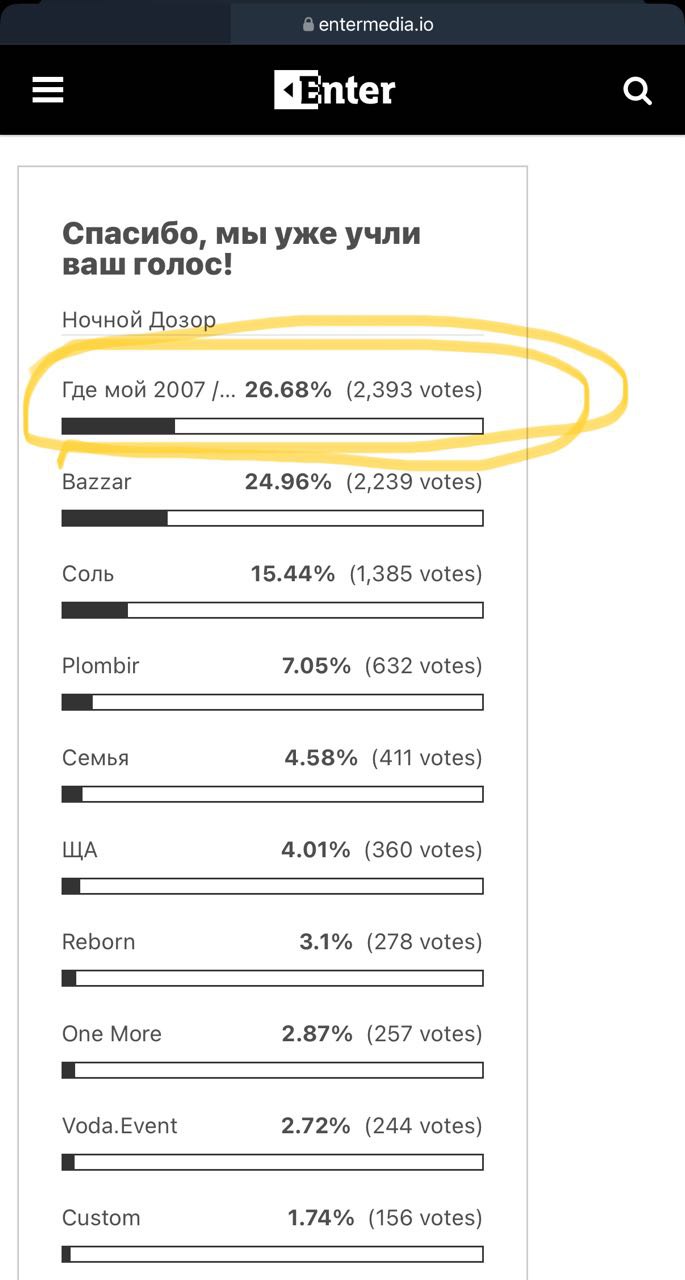Screen dimensions: 685x1280
Task: Click the Где мой 2007 poll option
Action: coord(149,390)
